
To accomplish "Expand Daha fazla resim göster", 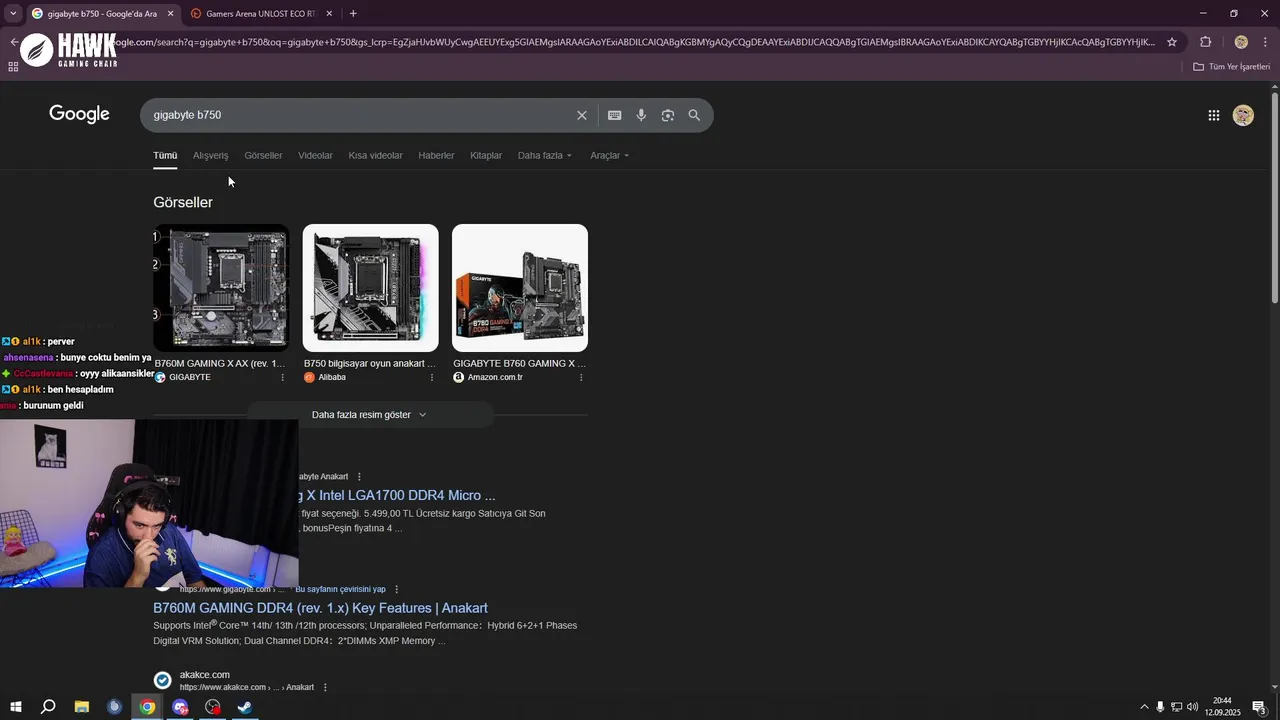I will coord(370,414).
